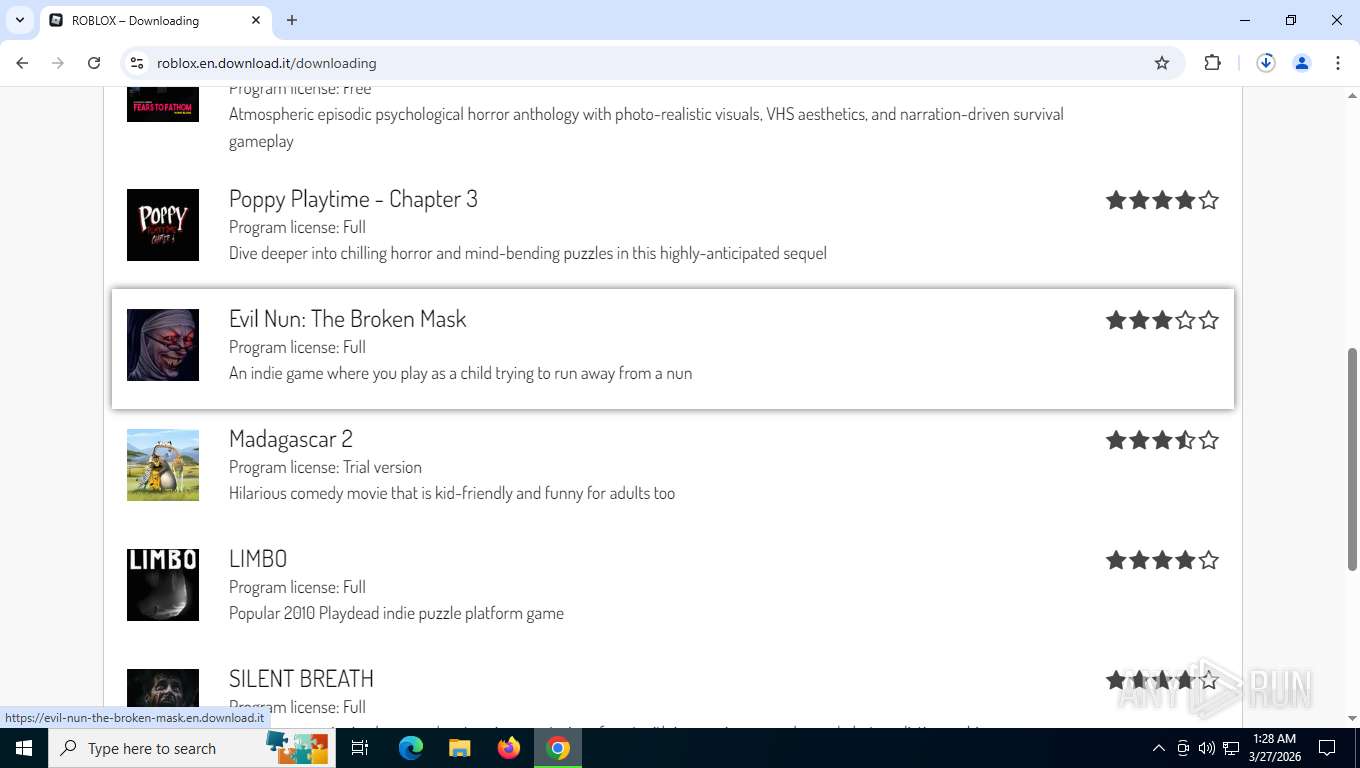Open the LIMBO game thumbnail
The image size is (1360, 768).
tap(163, 585)
